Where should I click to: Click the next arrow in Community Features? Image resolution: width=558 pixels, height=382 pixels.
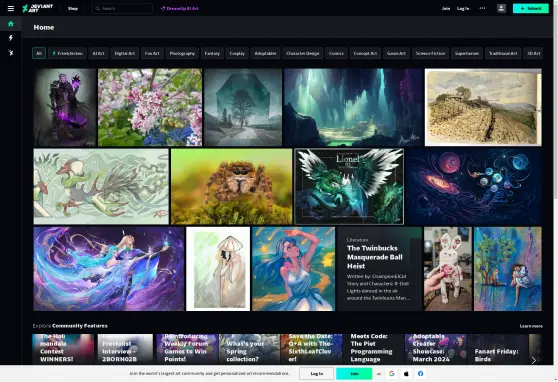[x=533, y=360]
